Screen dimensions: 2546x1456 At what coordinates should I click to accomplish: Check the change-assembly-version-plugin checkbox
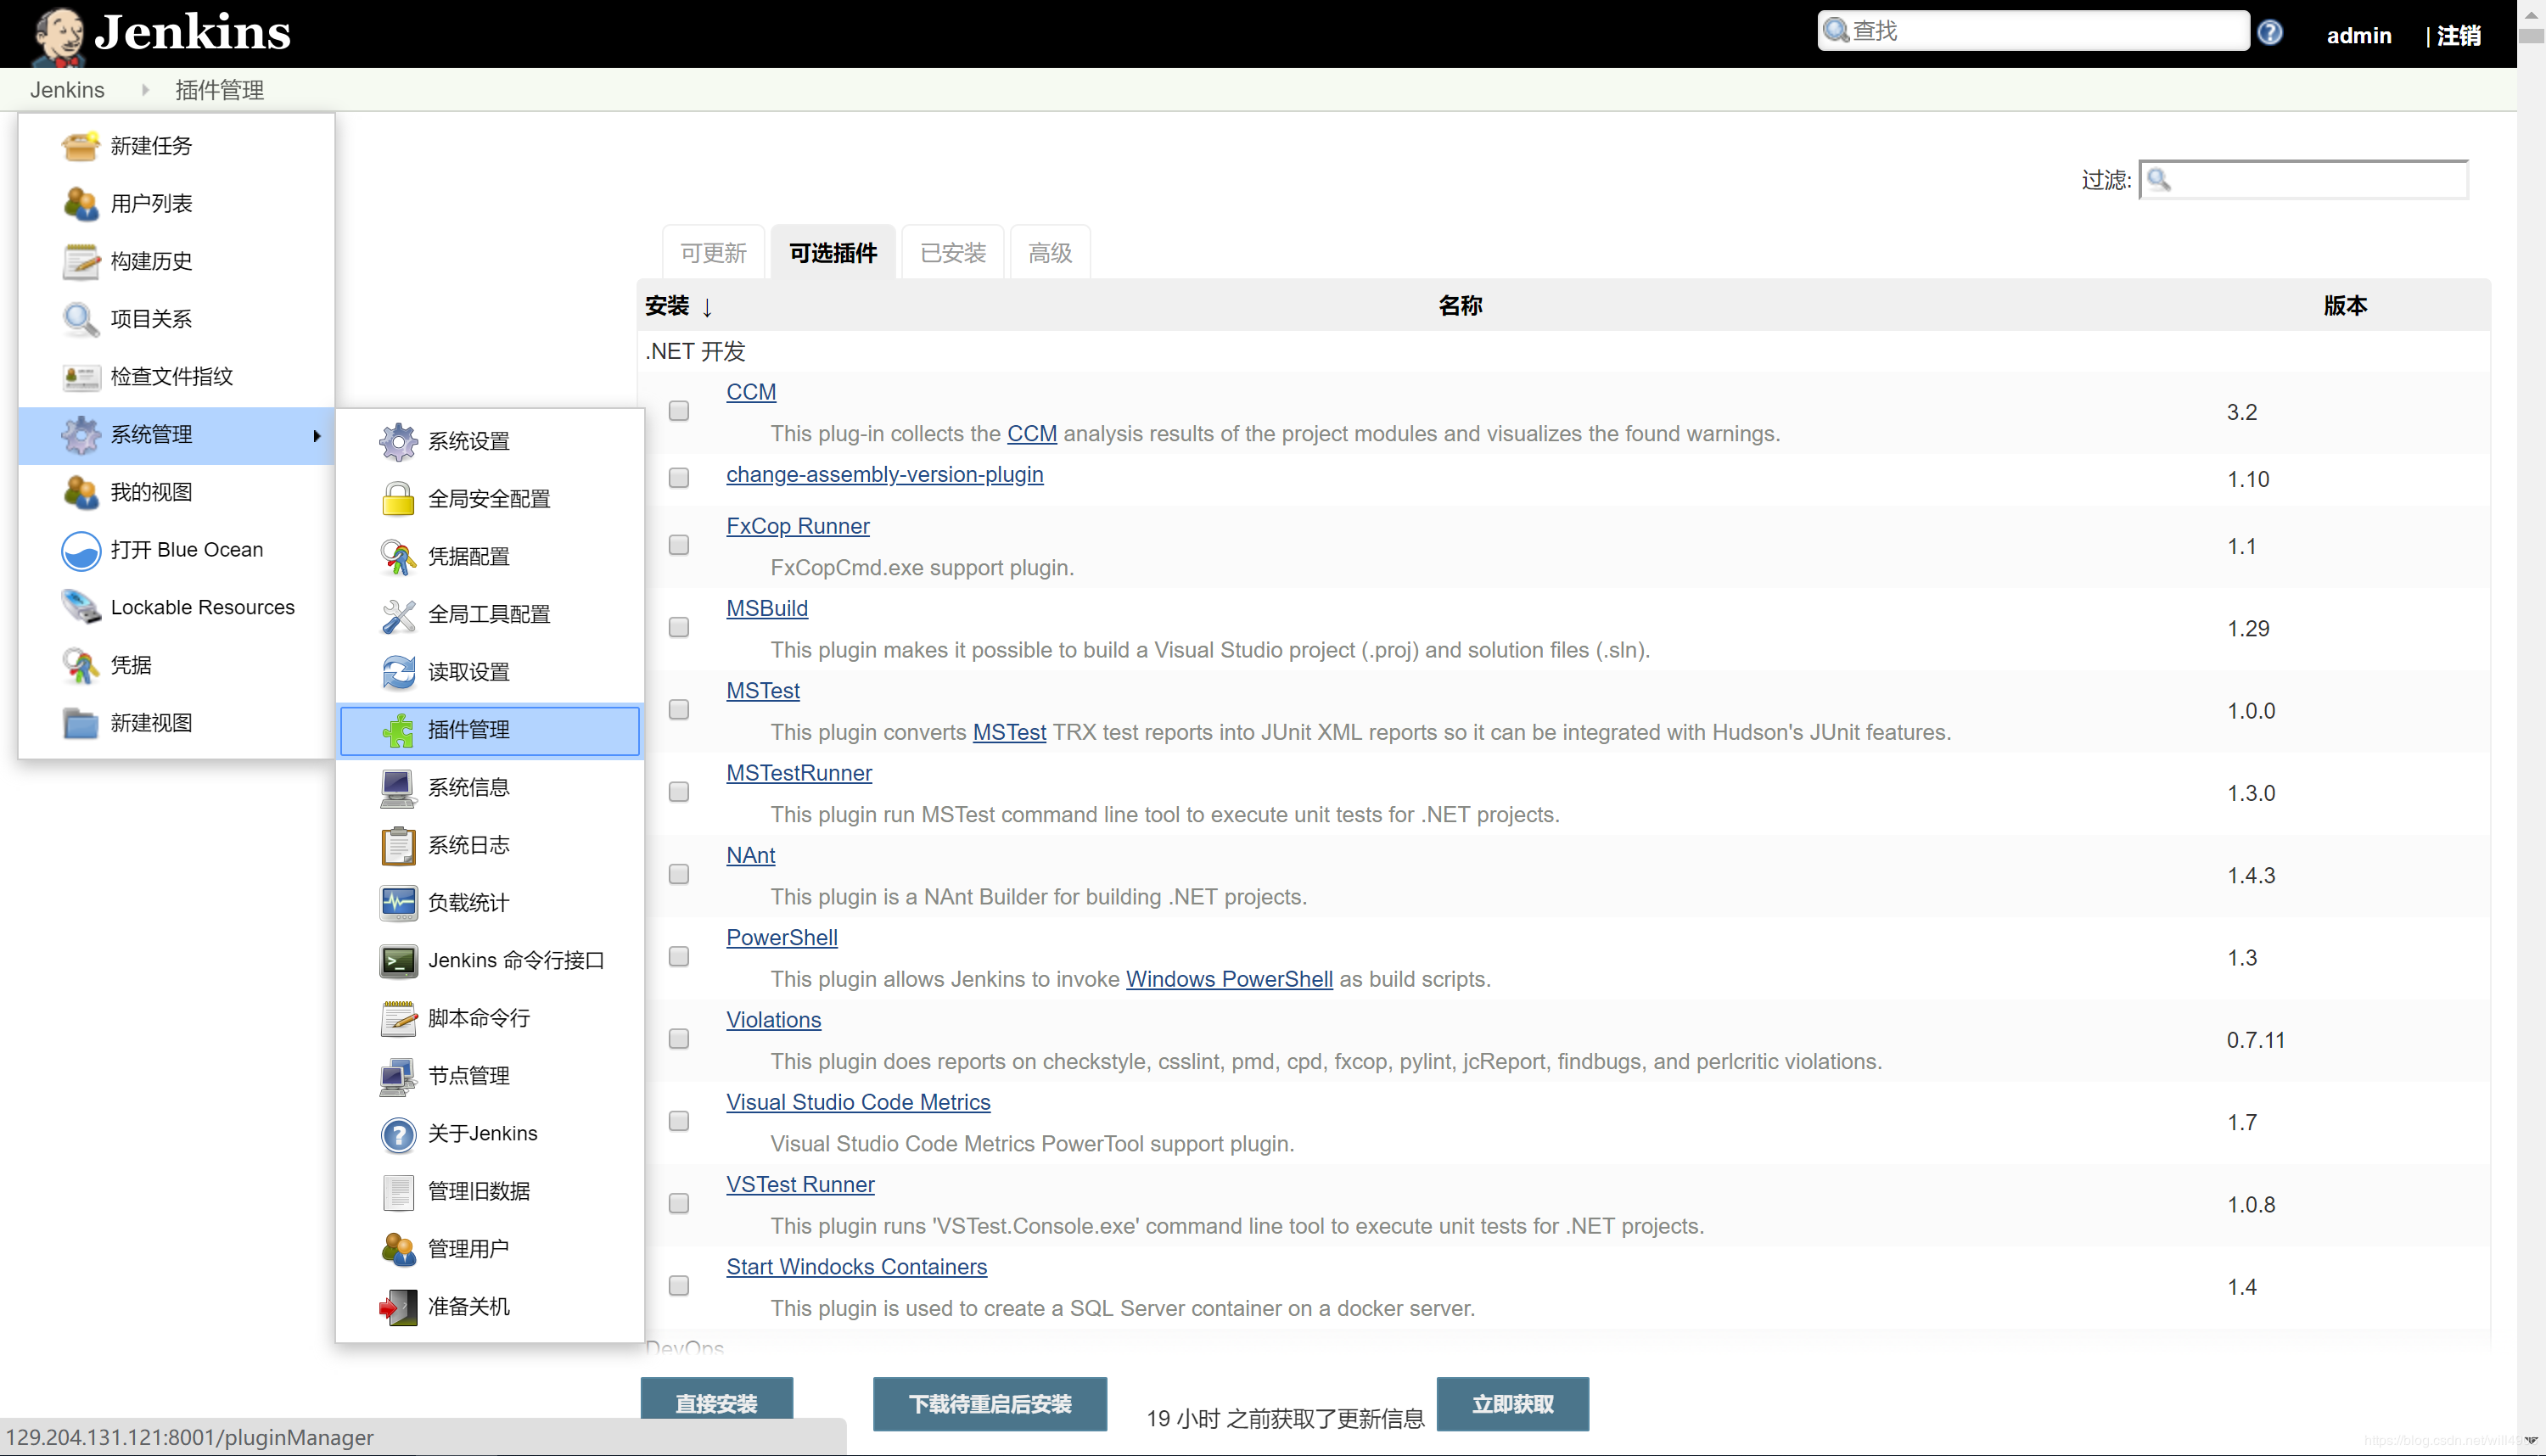pos(679,478)
